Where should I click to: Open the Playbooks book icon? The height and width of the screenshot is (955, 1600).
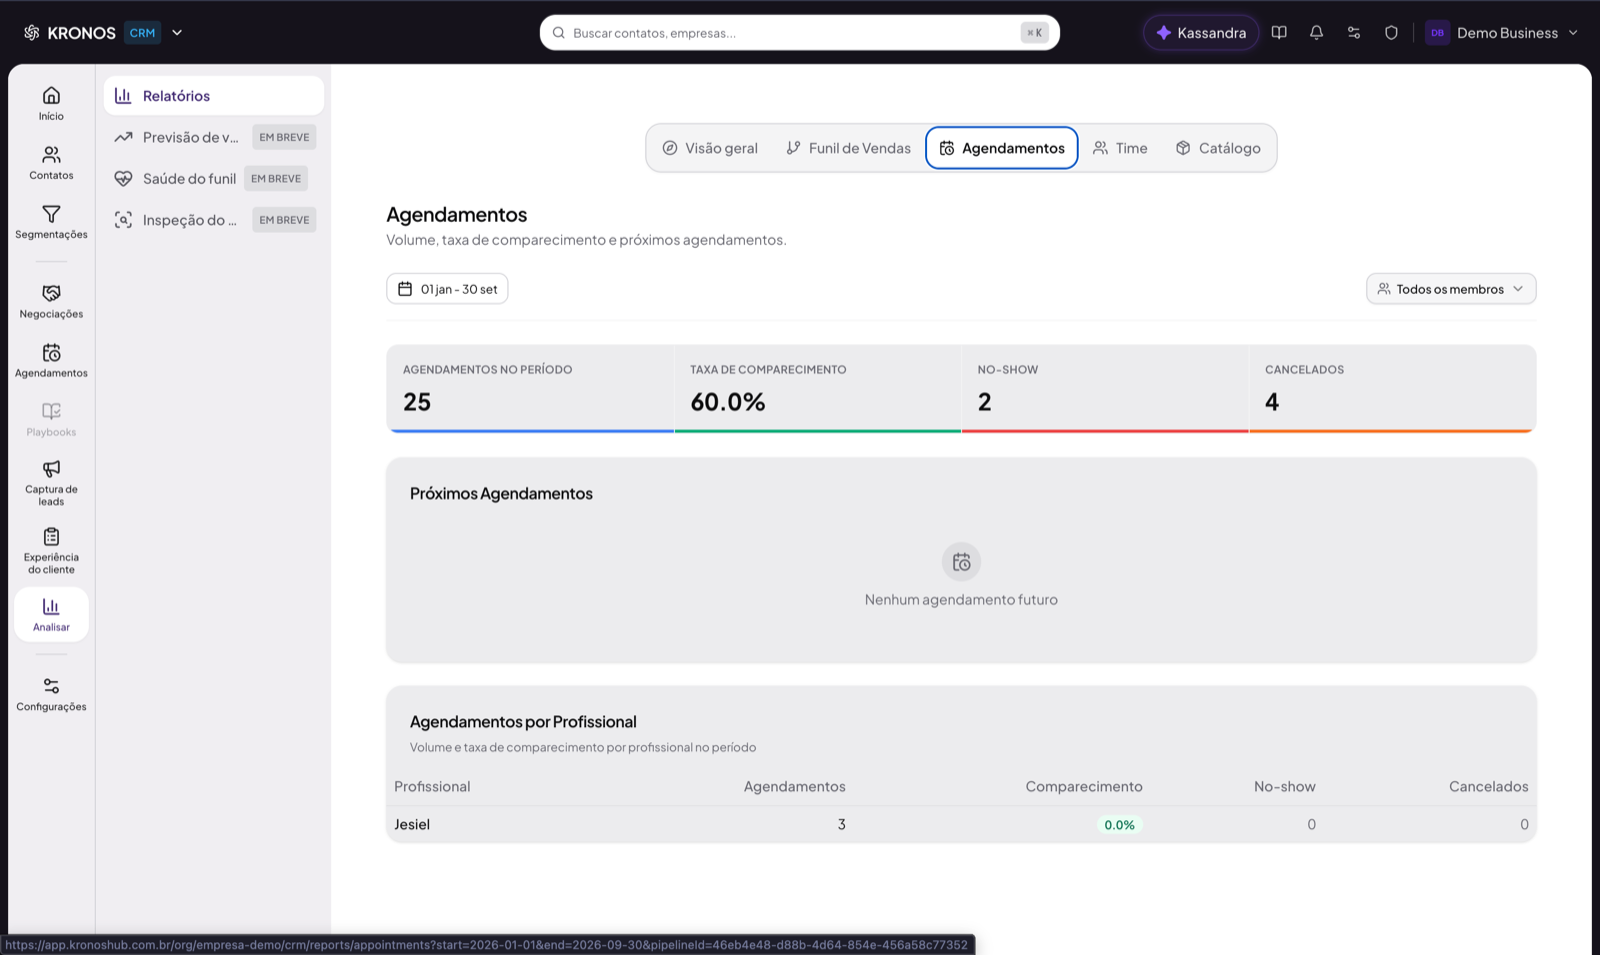[x=51, y=411]
